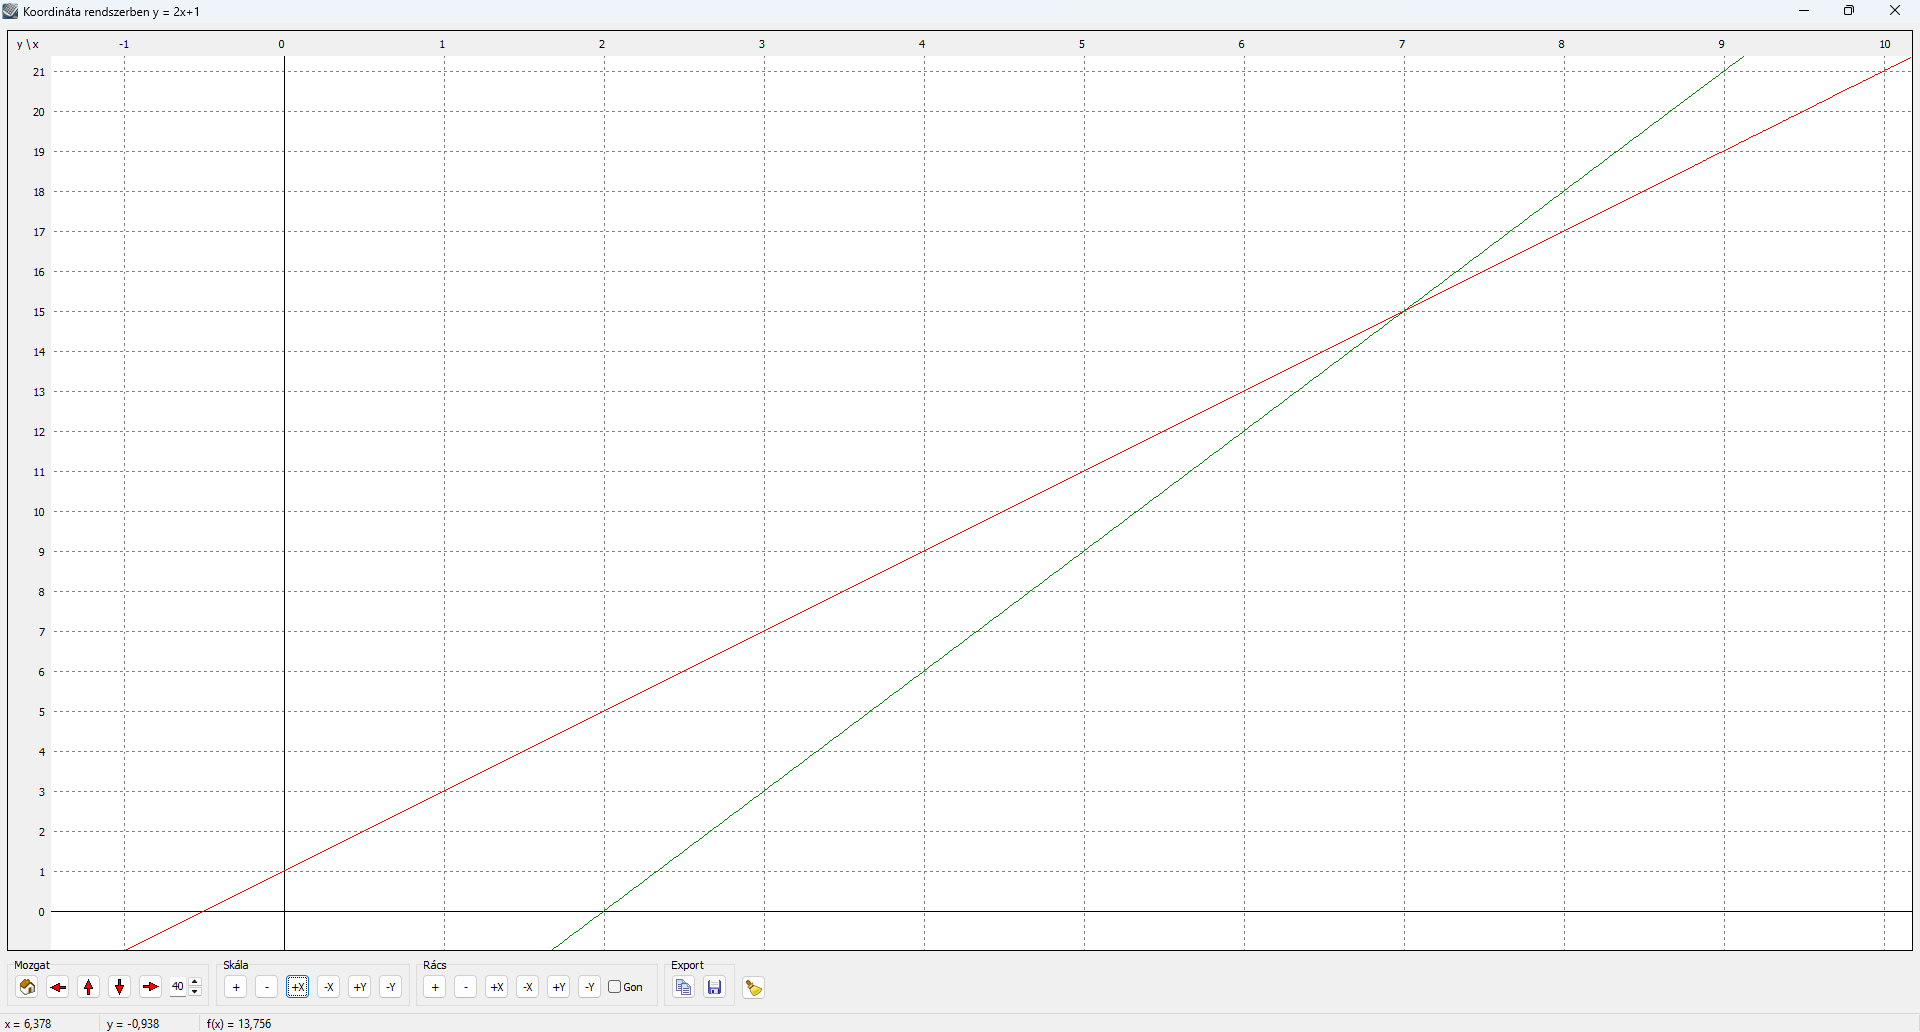Image resolution: width=1920 pixels, height=1032 pixels.
Task: Click the move step field showing 40
Action: 178,987
